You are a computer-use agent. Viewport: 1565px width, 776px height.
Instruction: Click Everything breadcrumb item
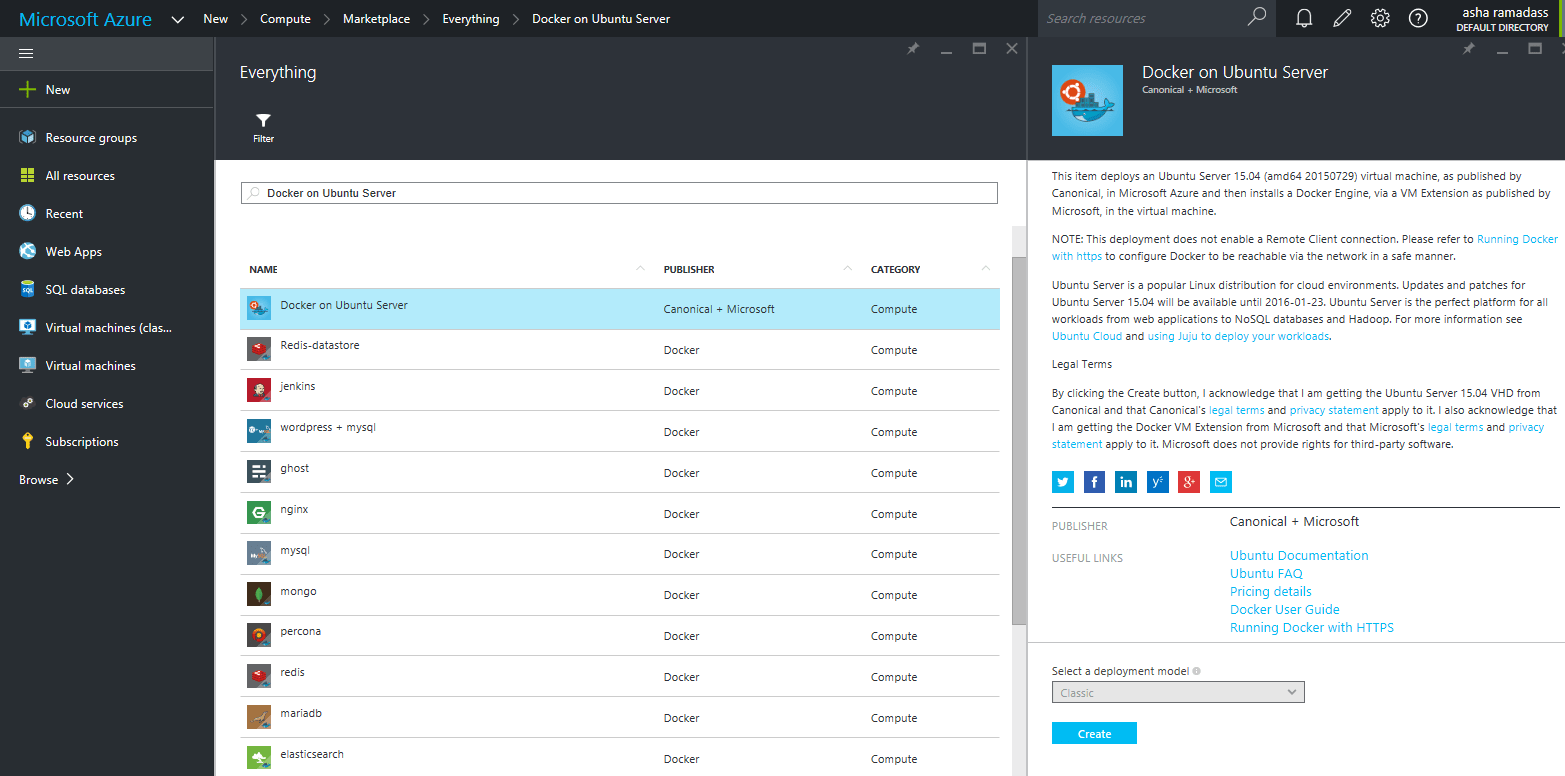click(471, 19)
